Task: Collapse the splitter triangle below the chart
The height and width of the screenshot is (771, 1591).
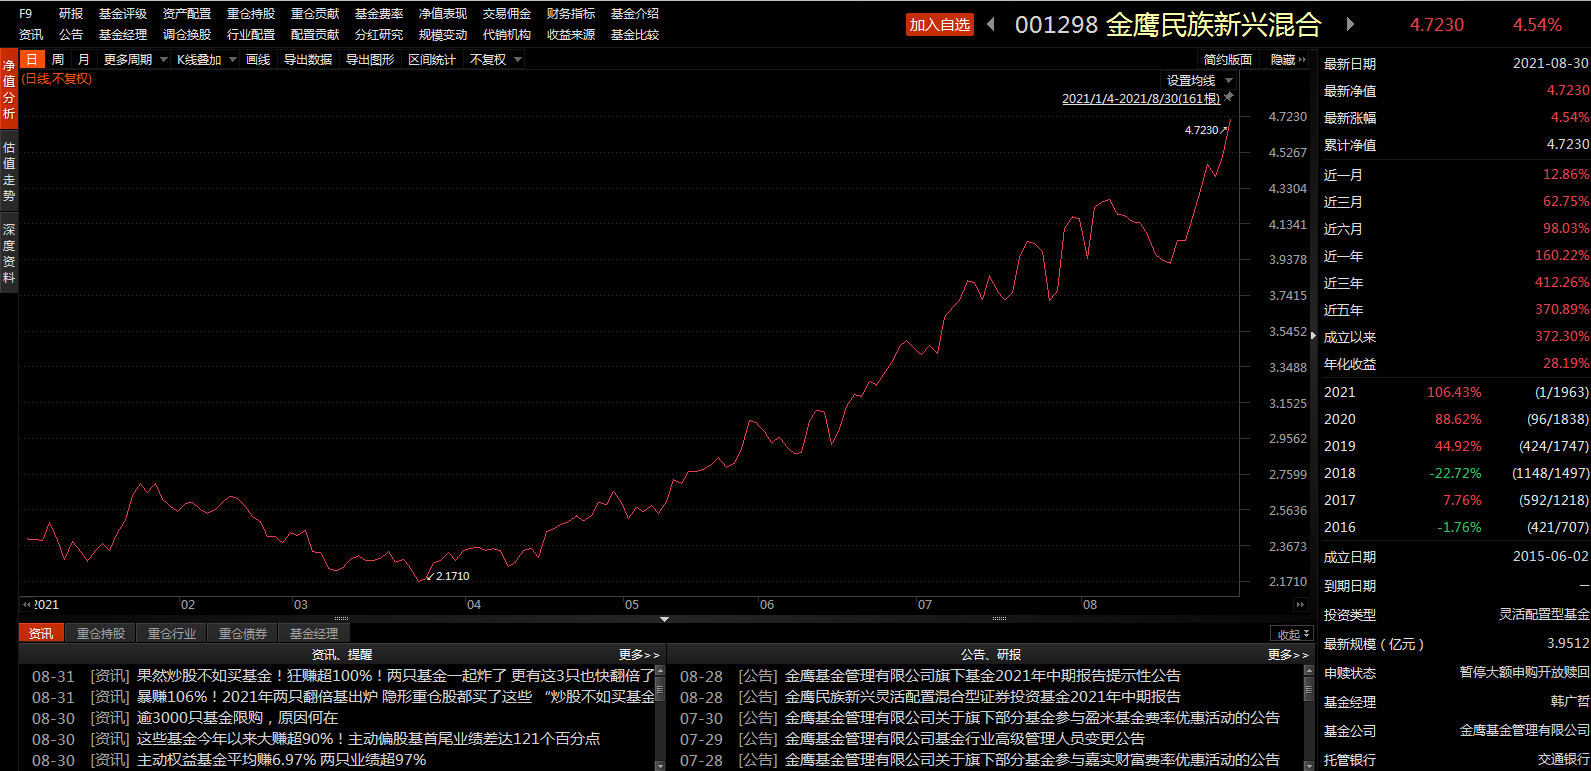Action: click(x=664, y=619)
